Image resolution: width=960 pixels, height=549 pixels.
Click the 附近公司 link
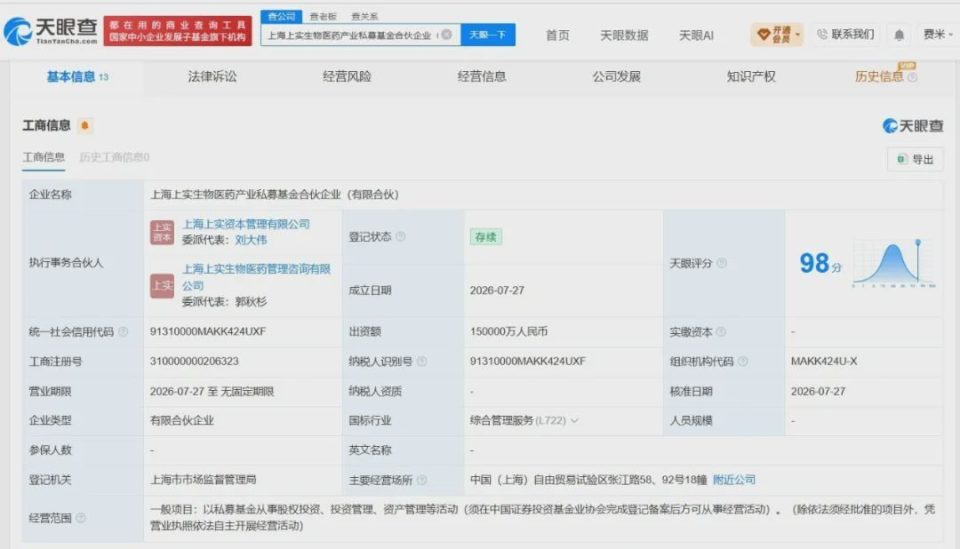(x=734, y=480)
